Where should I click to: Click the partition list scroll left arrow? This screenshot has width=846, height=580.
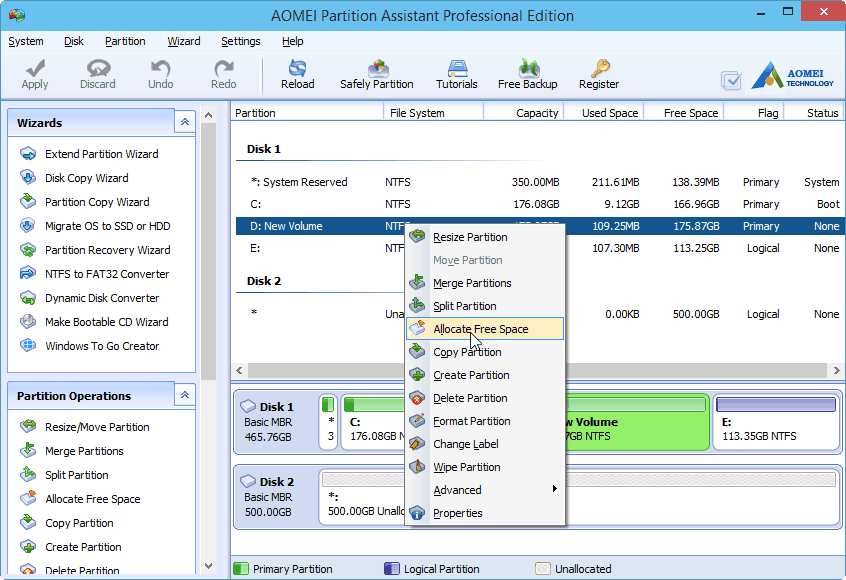click(x=239, y=371)
